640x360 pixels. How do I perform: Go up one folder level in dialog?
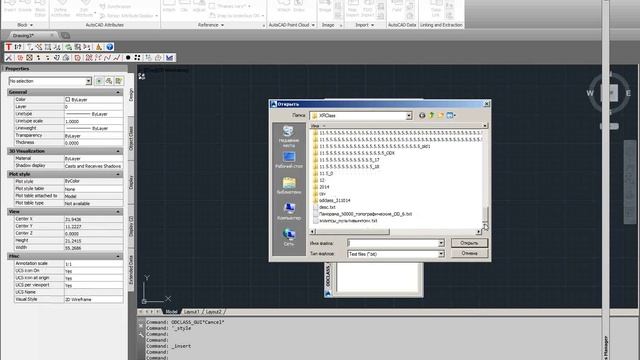pos(431,116)
